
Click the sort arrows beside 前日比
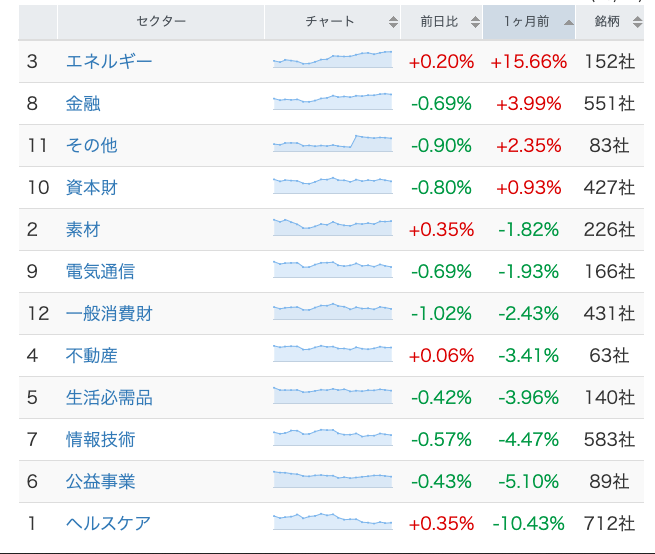click(475, 22)
